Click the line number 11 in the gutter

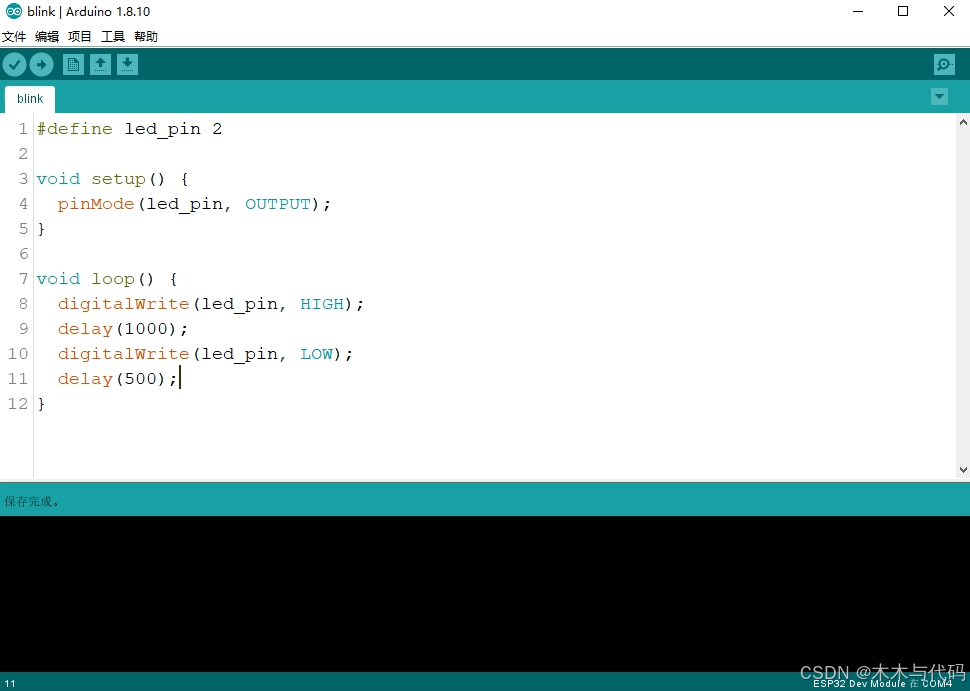(x=17, y=378)
